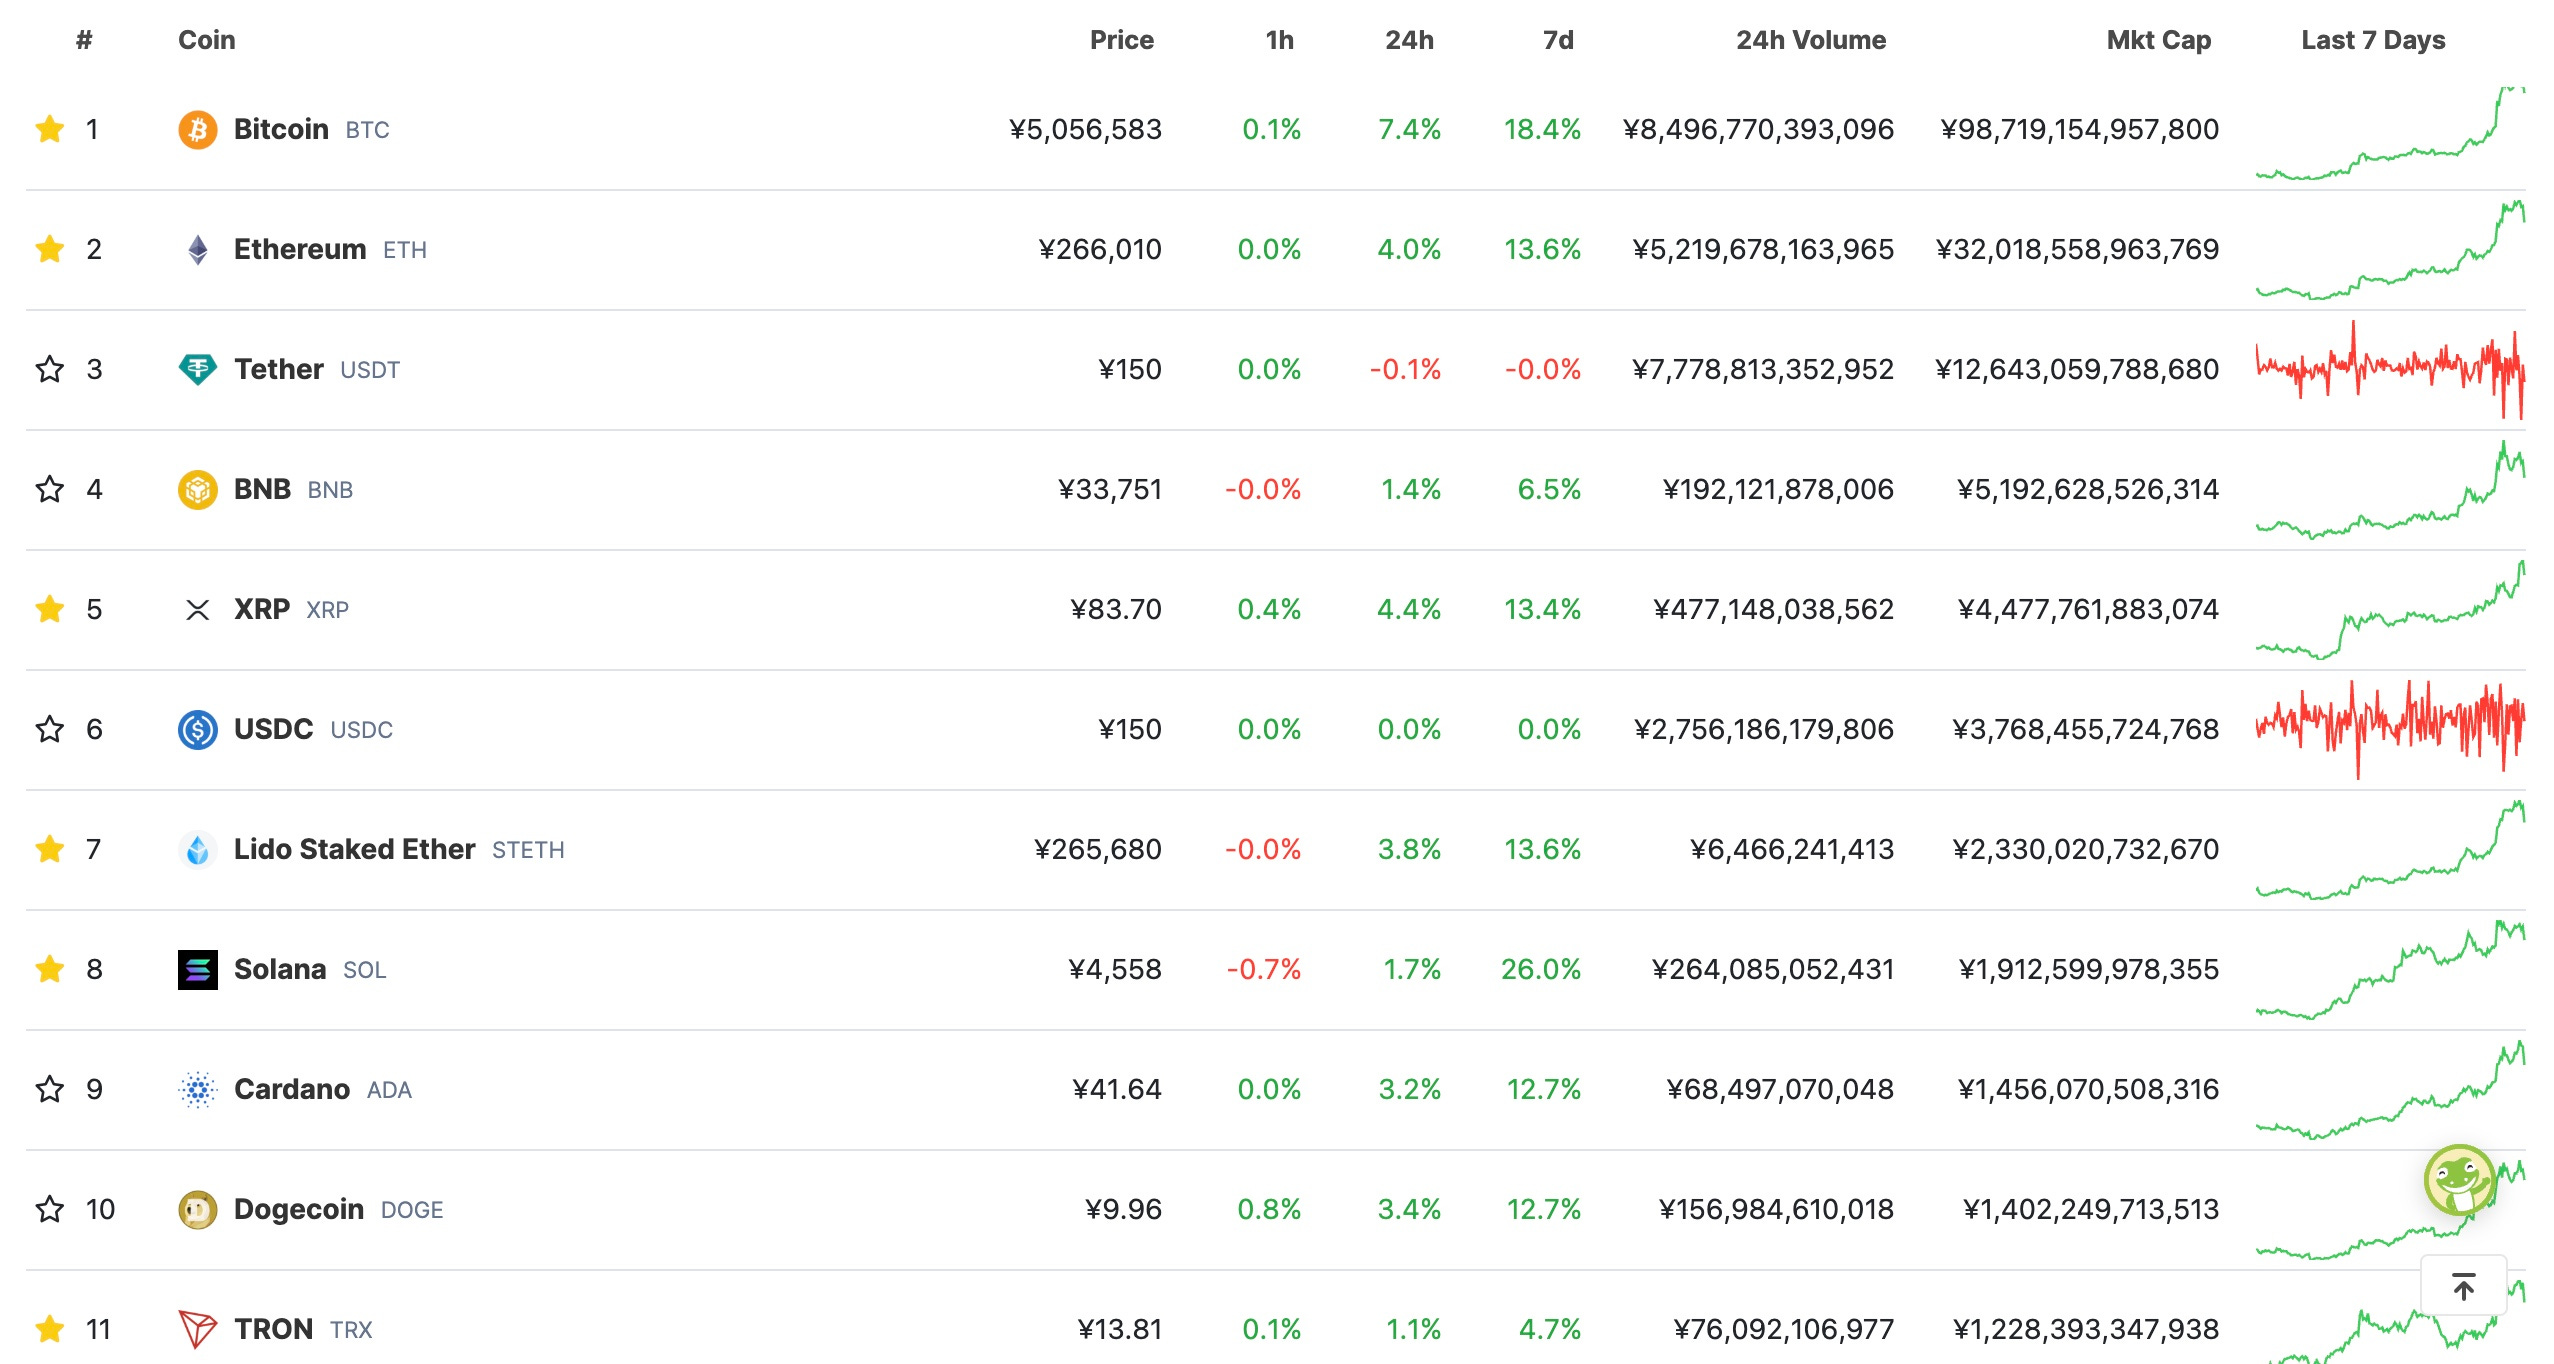
Task: Click Bitcoin's price ¥5,056,583
Action: point(1085,129)
